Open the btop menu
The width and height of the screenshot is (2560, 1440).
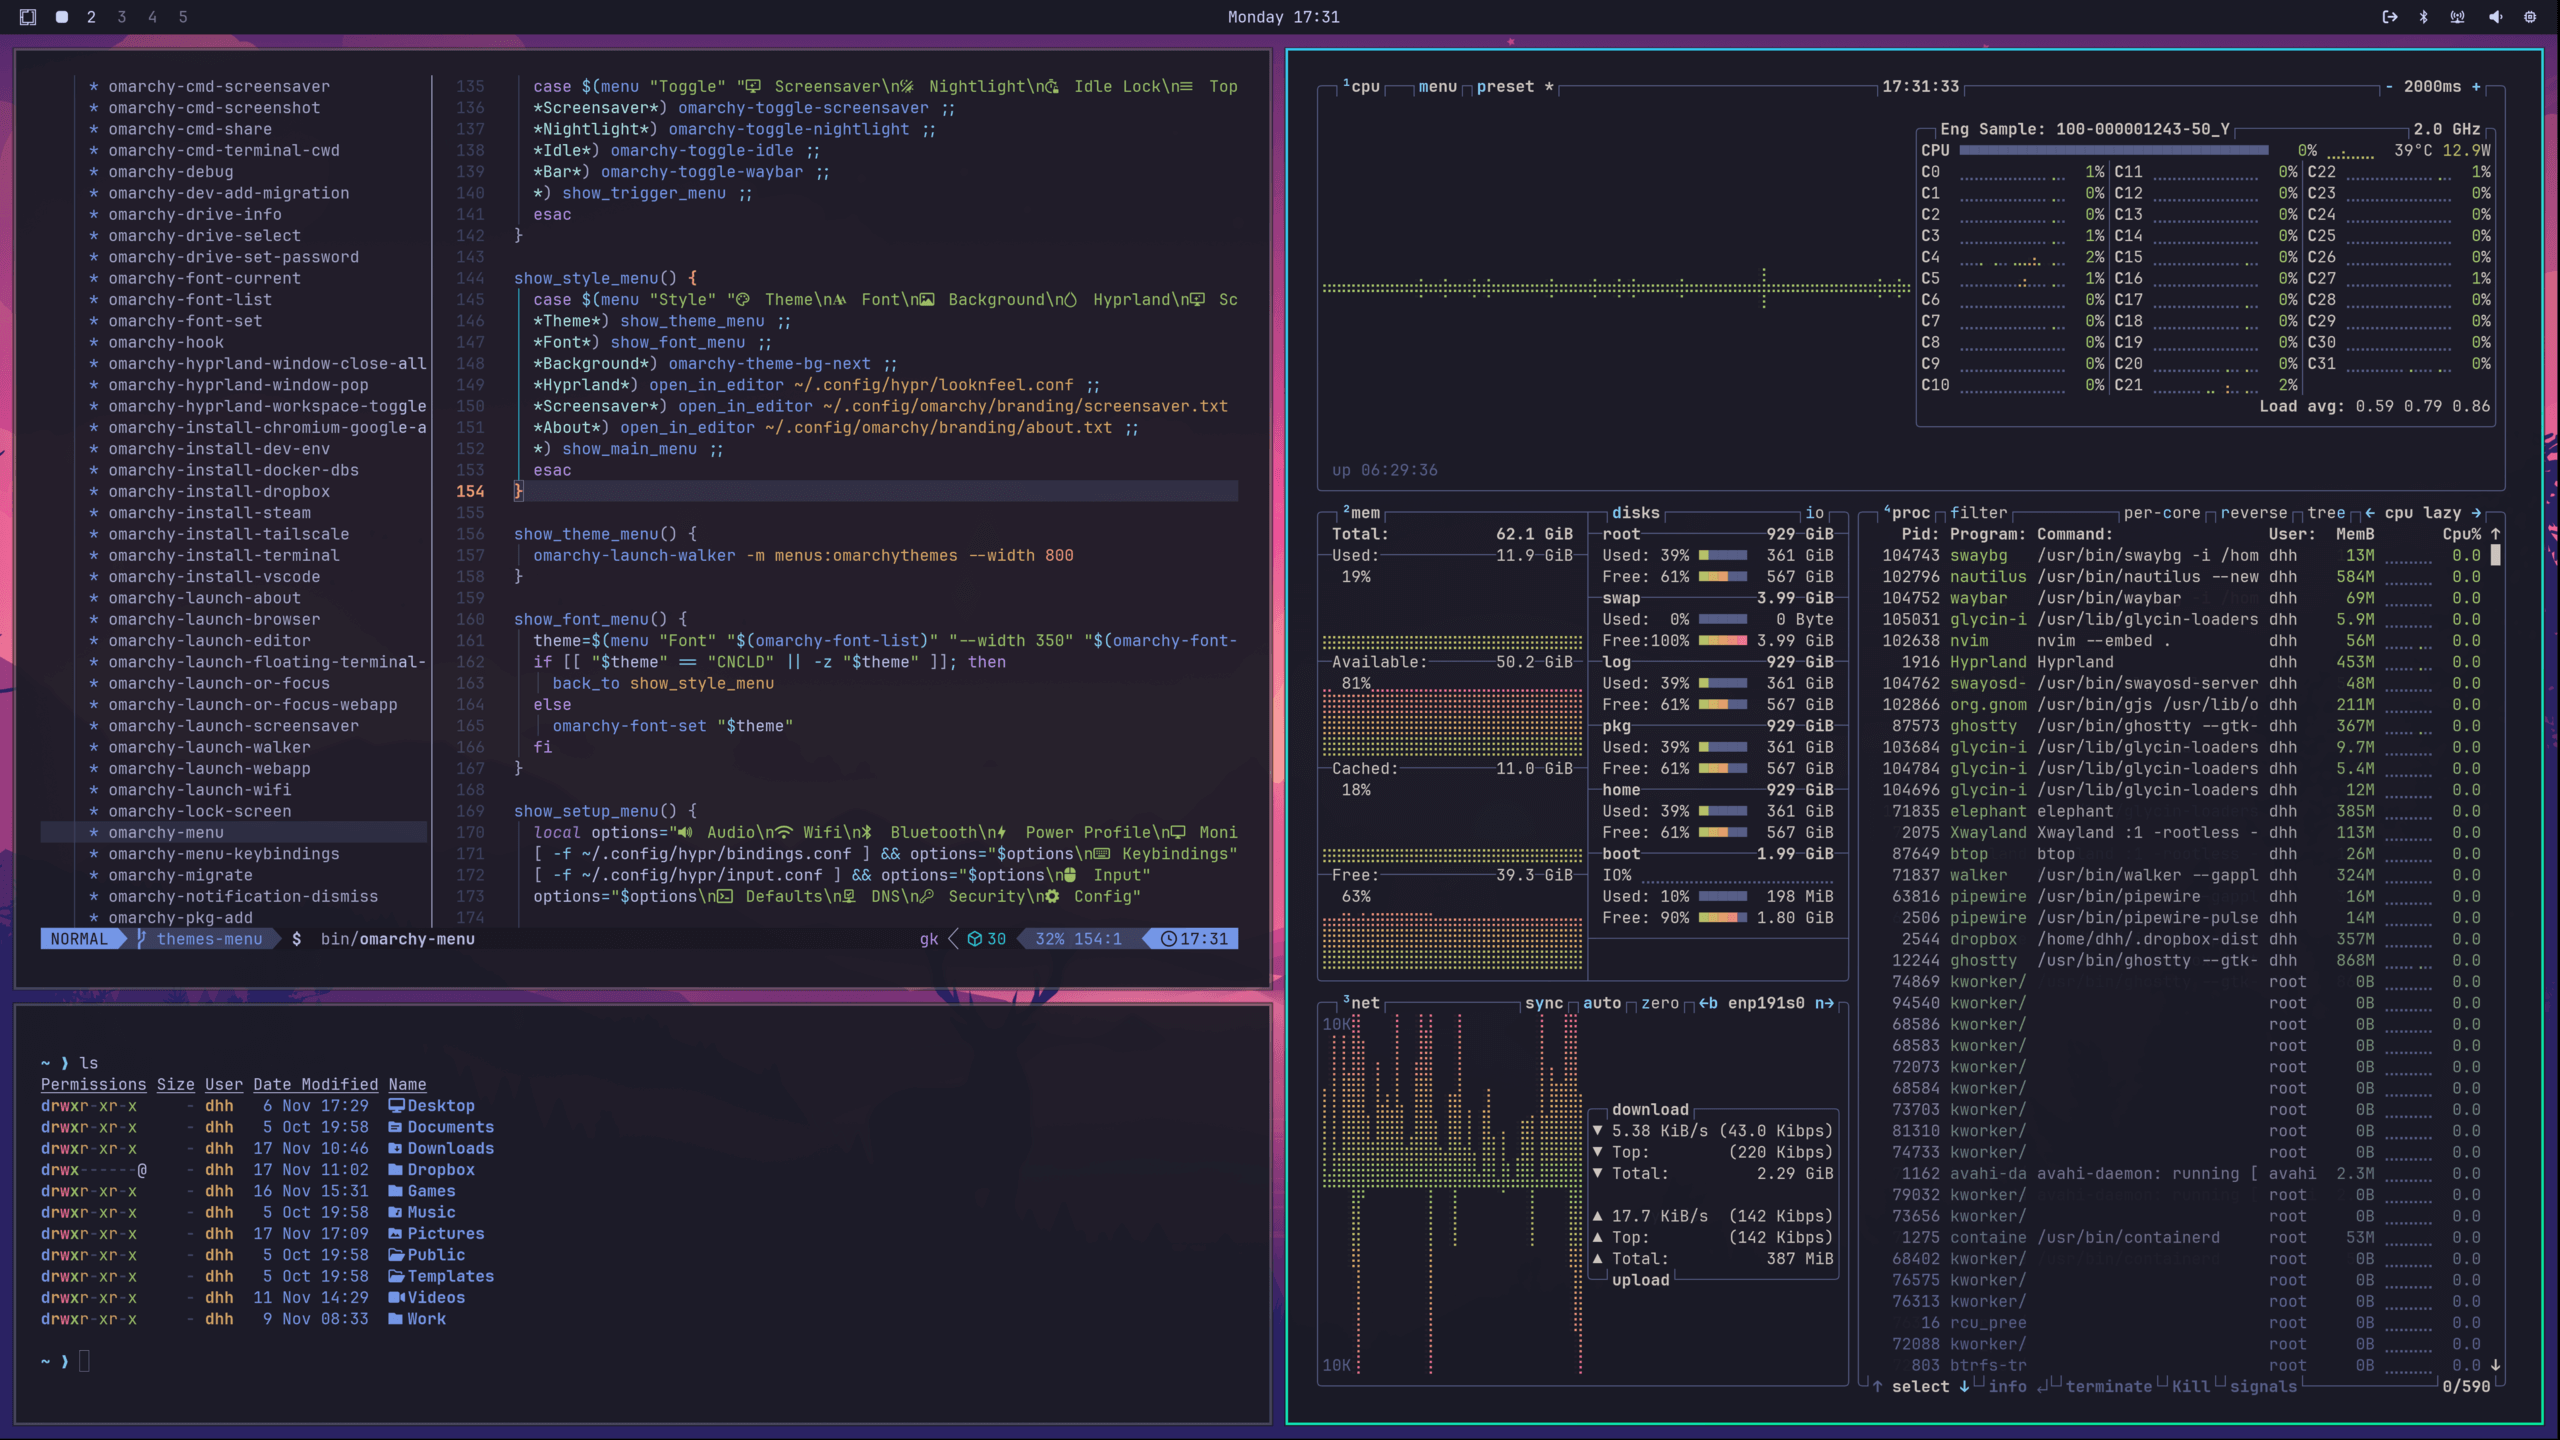[x=1437, y=87]
